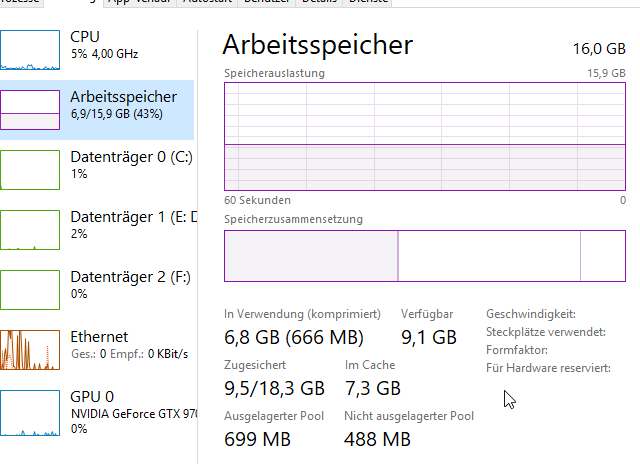Screen dimensions: 640x464
Task: Select Nicht ausgelagerter Pool value 488 MB
Action: pos(377,439)
